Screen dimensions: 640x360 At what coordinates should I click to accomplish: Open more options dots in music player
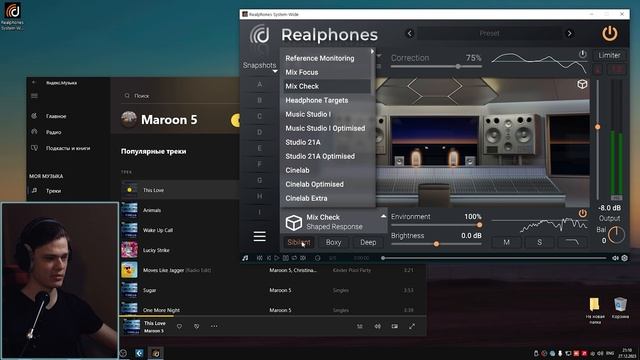[x=214, y=327]
